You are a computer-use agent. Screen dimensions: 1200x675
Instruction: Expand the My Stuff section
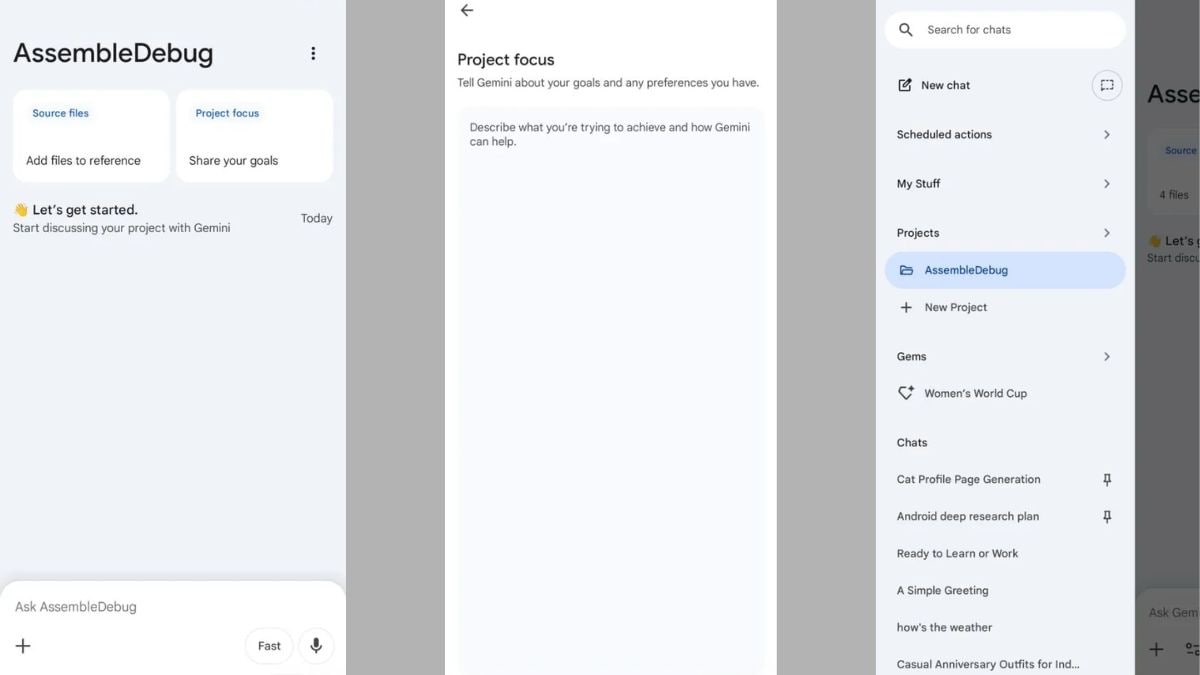(1106, 183)
